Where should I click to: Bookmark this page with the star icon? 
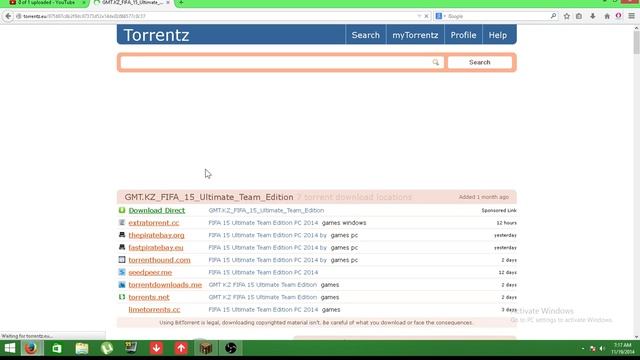tap(567, 16)
